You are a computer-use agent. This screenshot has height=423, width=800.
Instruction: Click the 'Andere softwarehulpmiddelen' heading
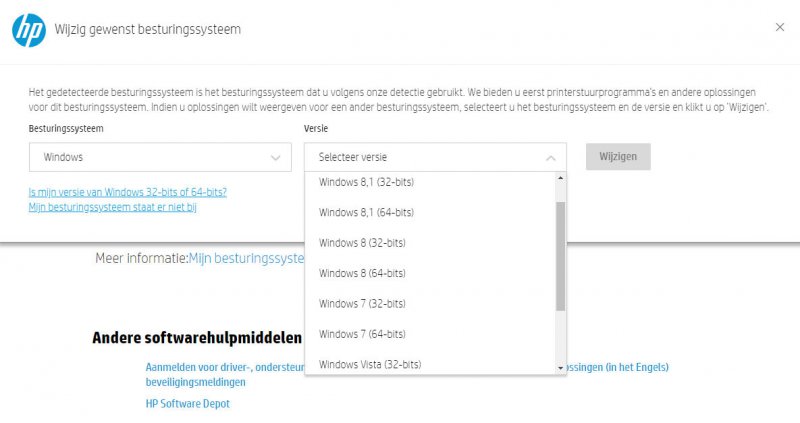(x=197, y=338)
